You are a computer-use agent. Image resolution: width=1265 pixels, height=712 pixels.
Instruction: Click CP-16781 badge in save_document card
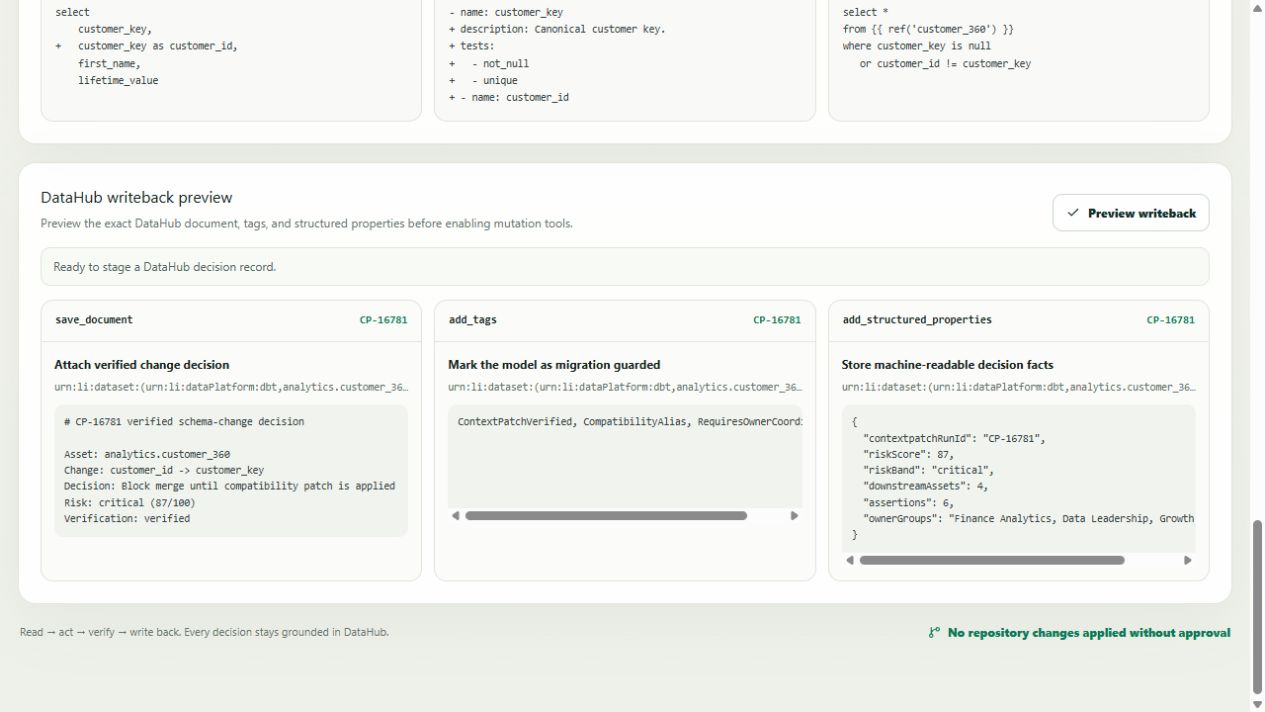coord(383,320)
